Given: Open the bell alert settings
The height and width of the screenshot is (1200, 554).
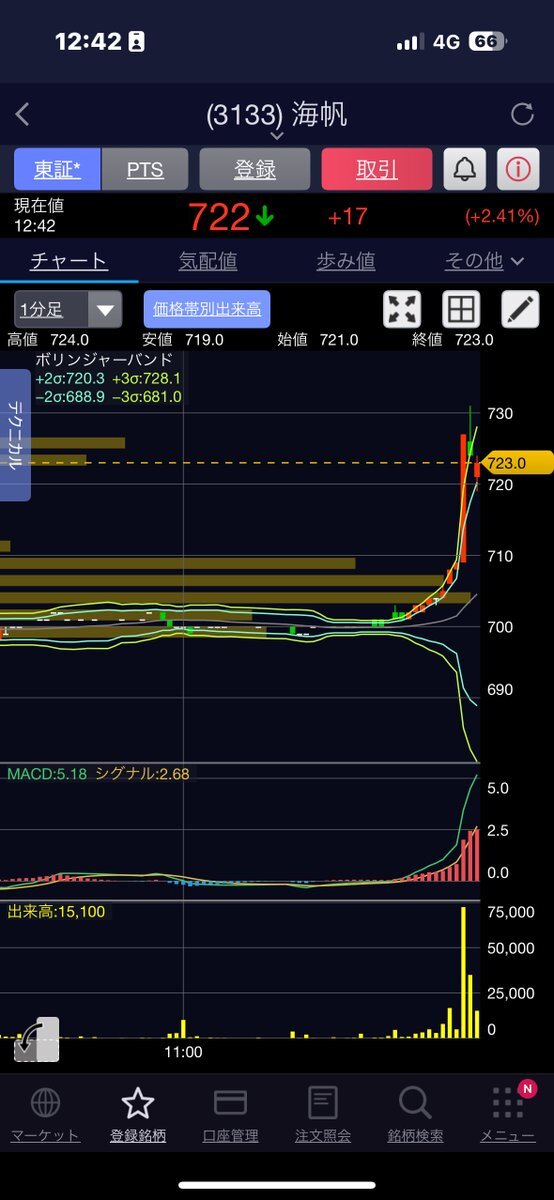Looking at the screenshot, I should pyautogui.click(x=464, y=169).
